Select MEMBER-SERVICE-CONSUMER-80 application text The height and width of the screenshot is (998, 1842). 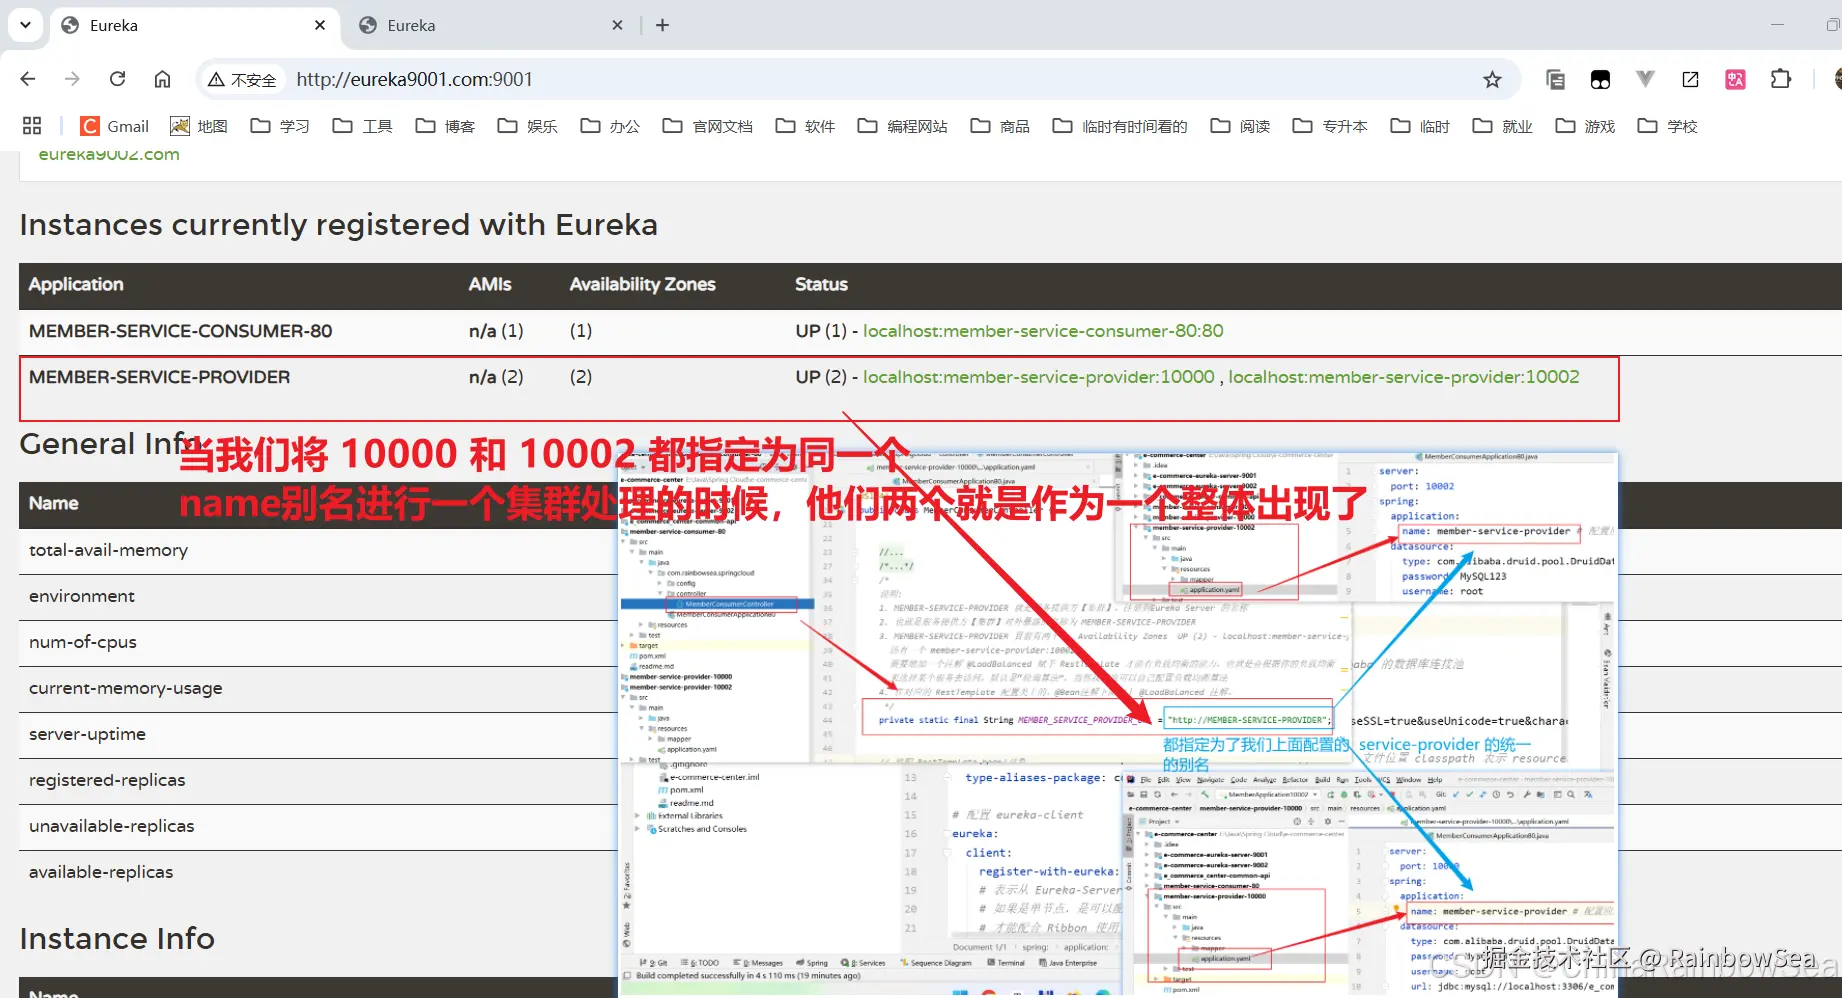(x=180, y=331)
